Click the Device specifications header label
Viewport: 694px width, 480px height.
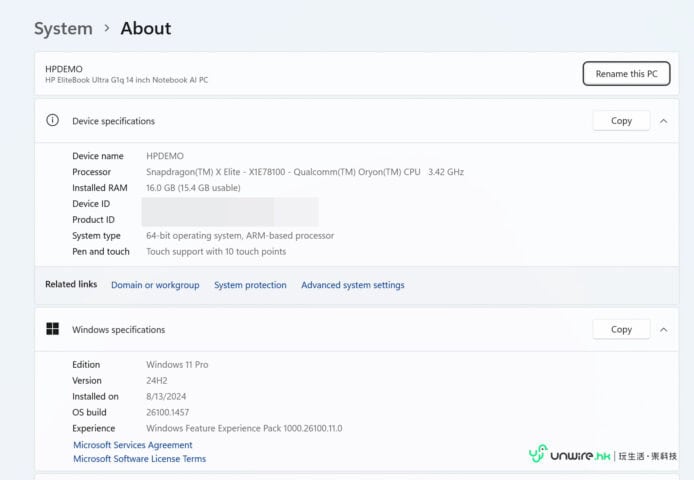point(113,121)
